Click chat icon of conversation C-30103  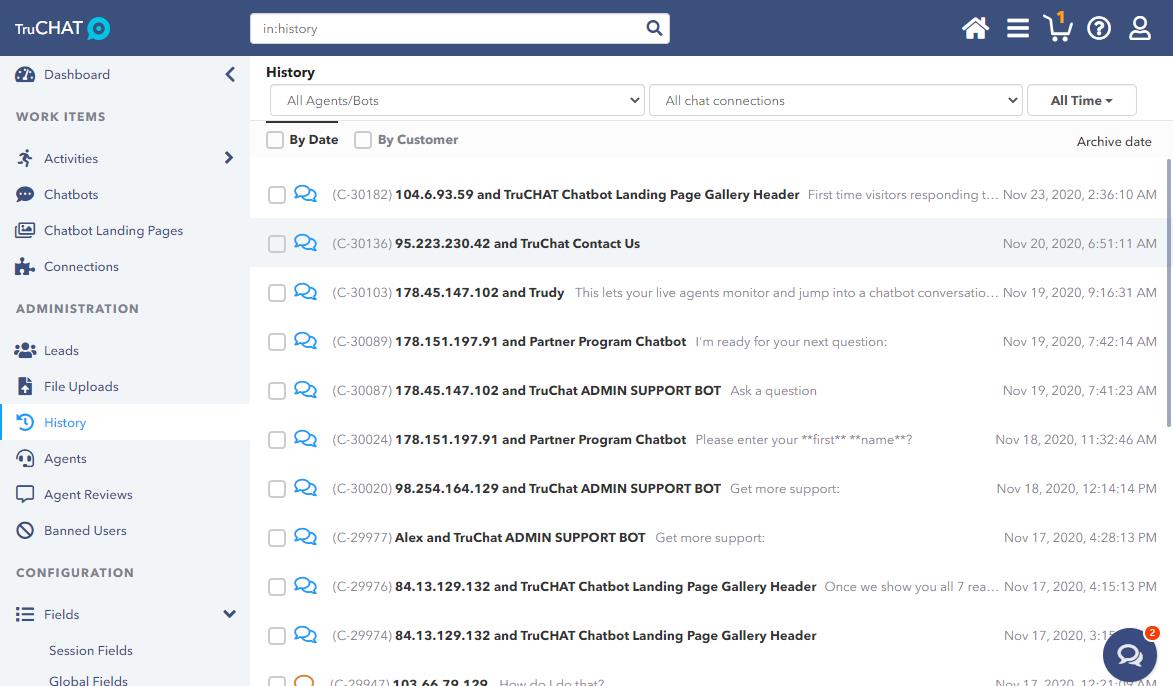tap(305, 292)
